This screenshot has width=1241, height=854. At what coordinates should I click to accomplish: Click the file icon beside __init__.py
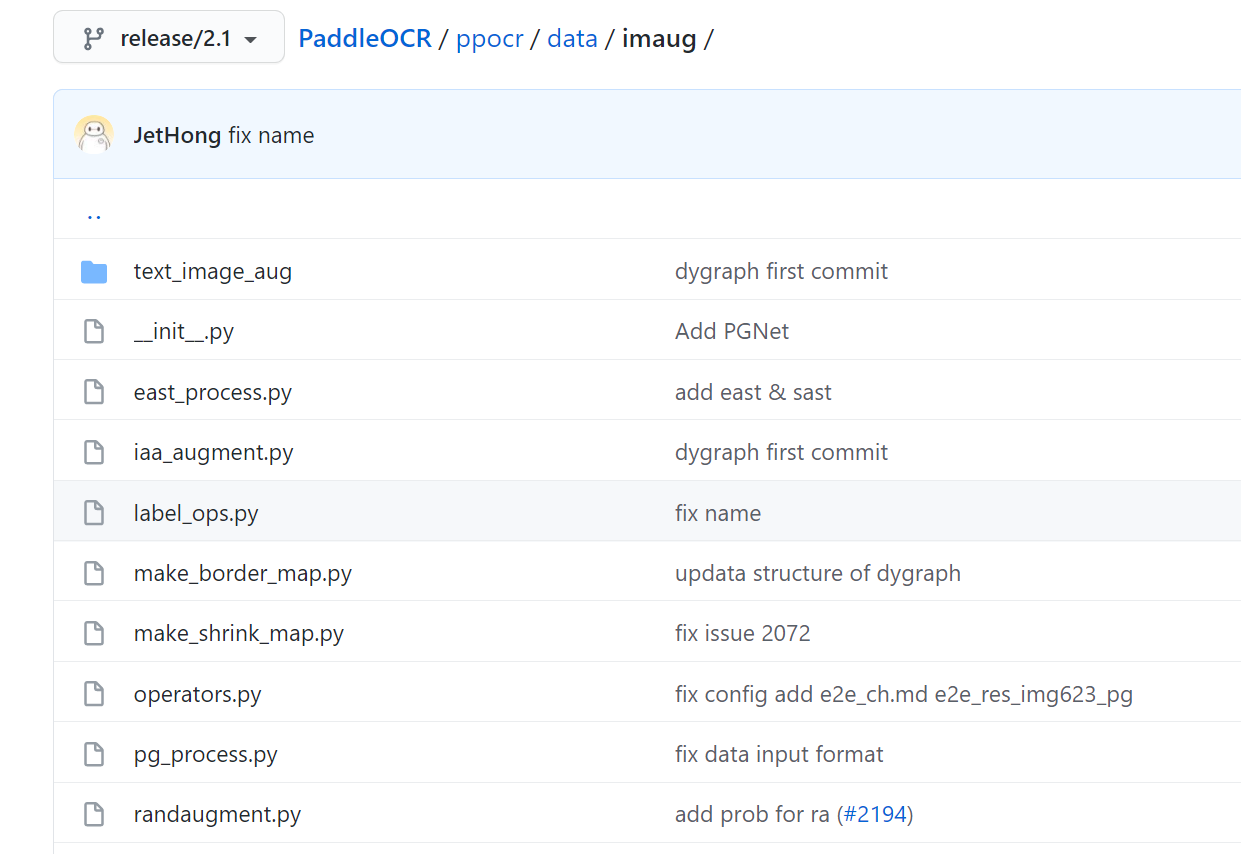click(x=93, y=331)
